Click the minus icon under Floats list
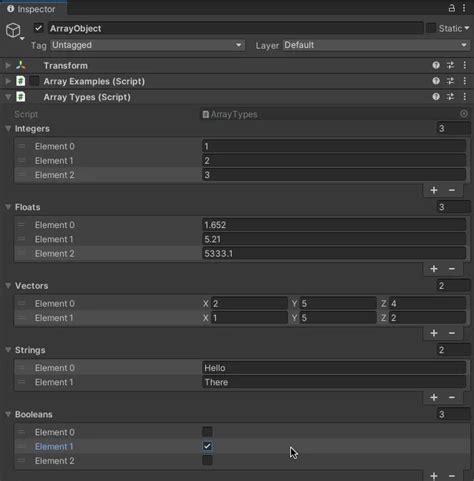 452,269
